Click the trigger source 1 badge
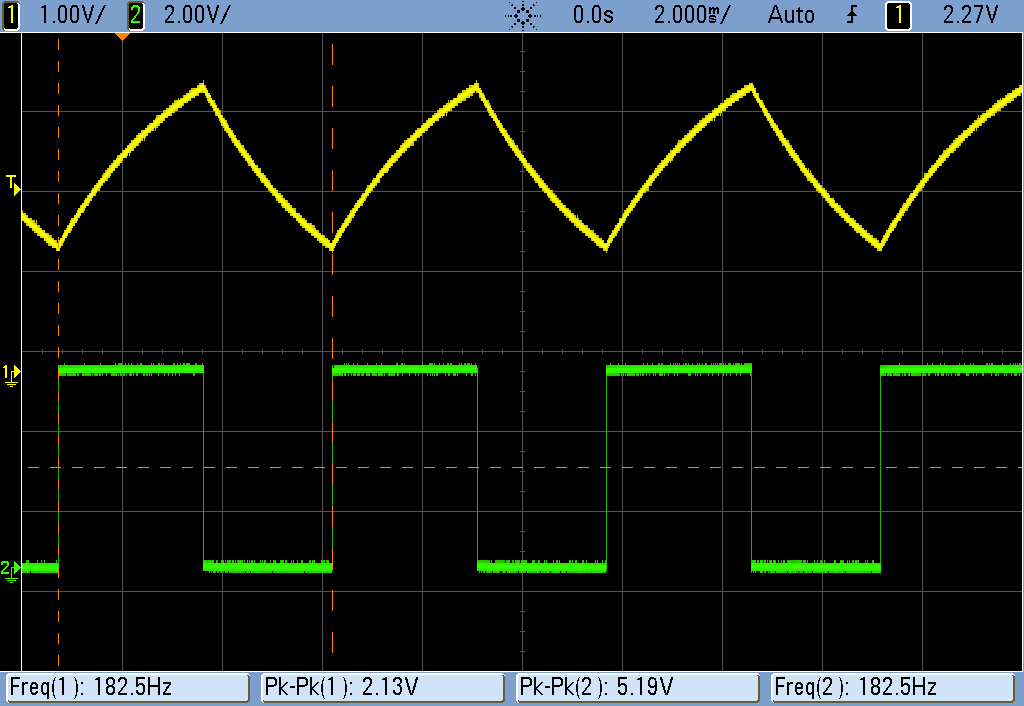This screenshot has width=1024, height=706. (899, 15)
